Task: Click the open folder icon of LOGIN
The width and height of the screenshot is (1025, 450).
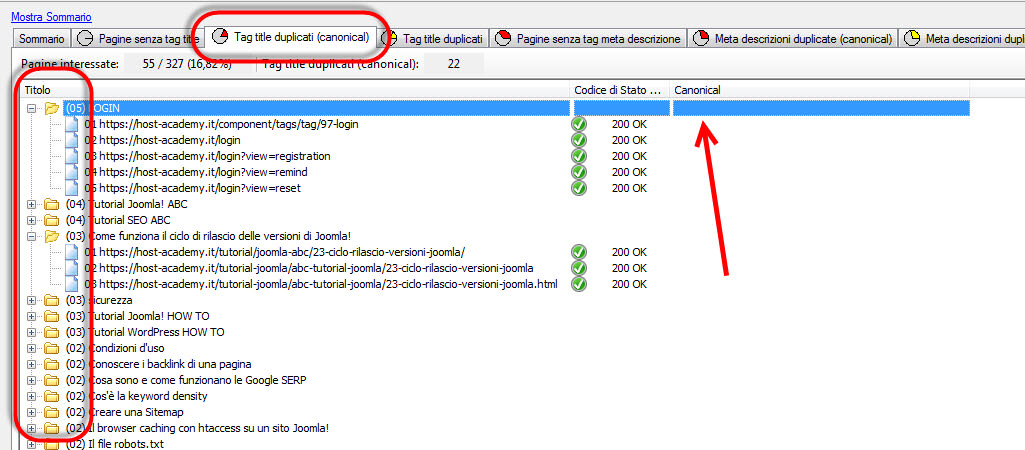Action: tap(52, 109)
